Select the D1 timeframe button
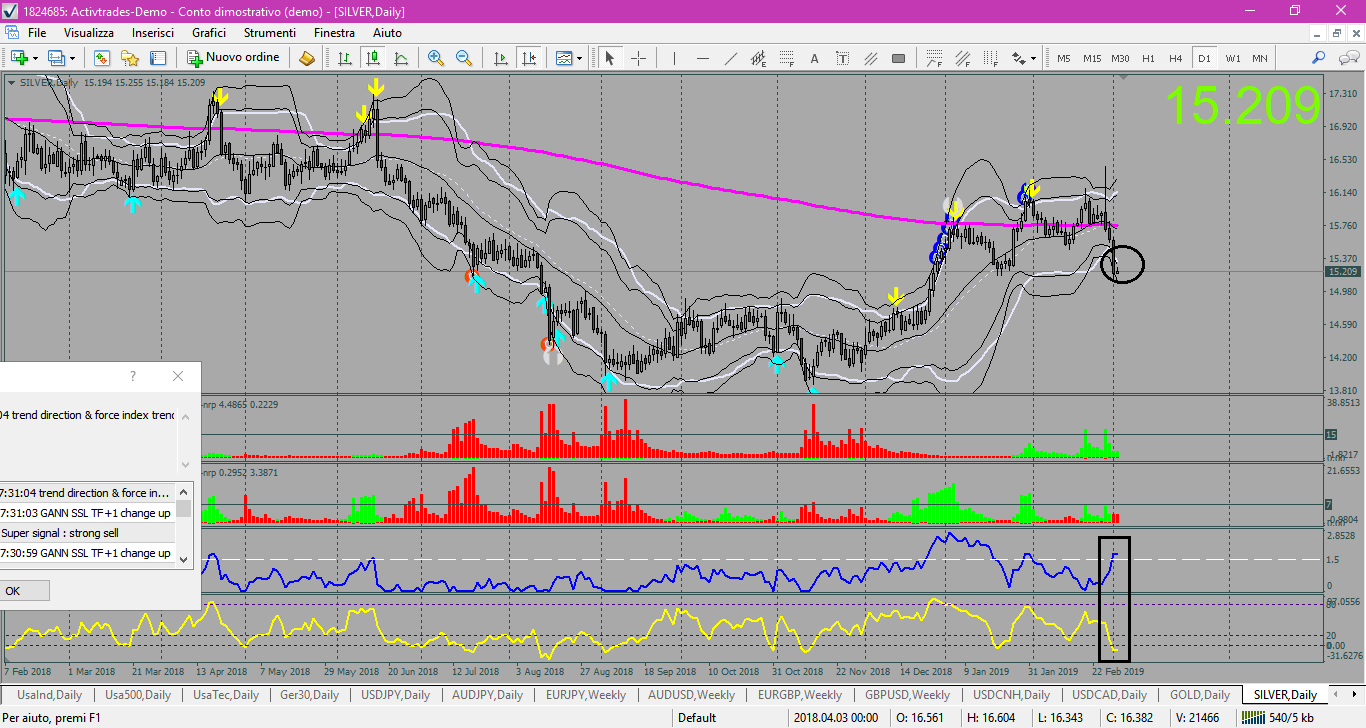 [1204, 58]
